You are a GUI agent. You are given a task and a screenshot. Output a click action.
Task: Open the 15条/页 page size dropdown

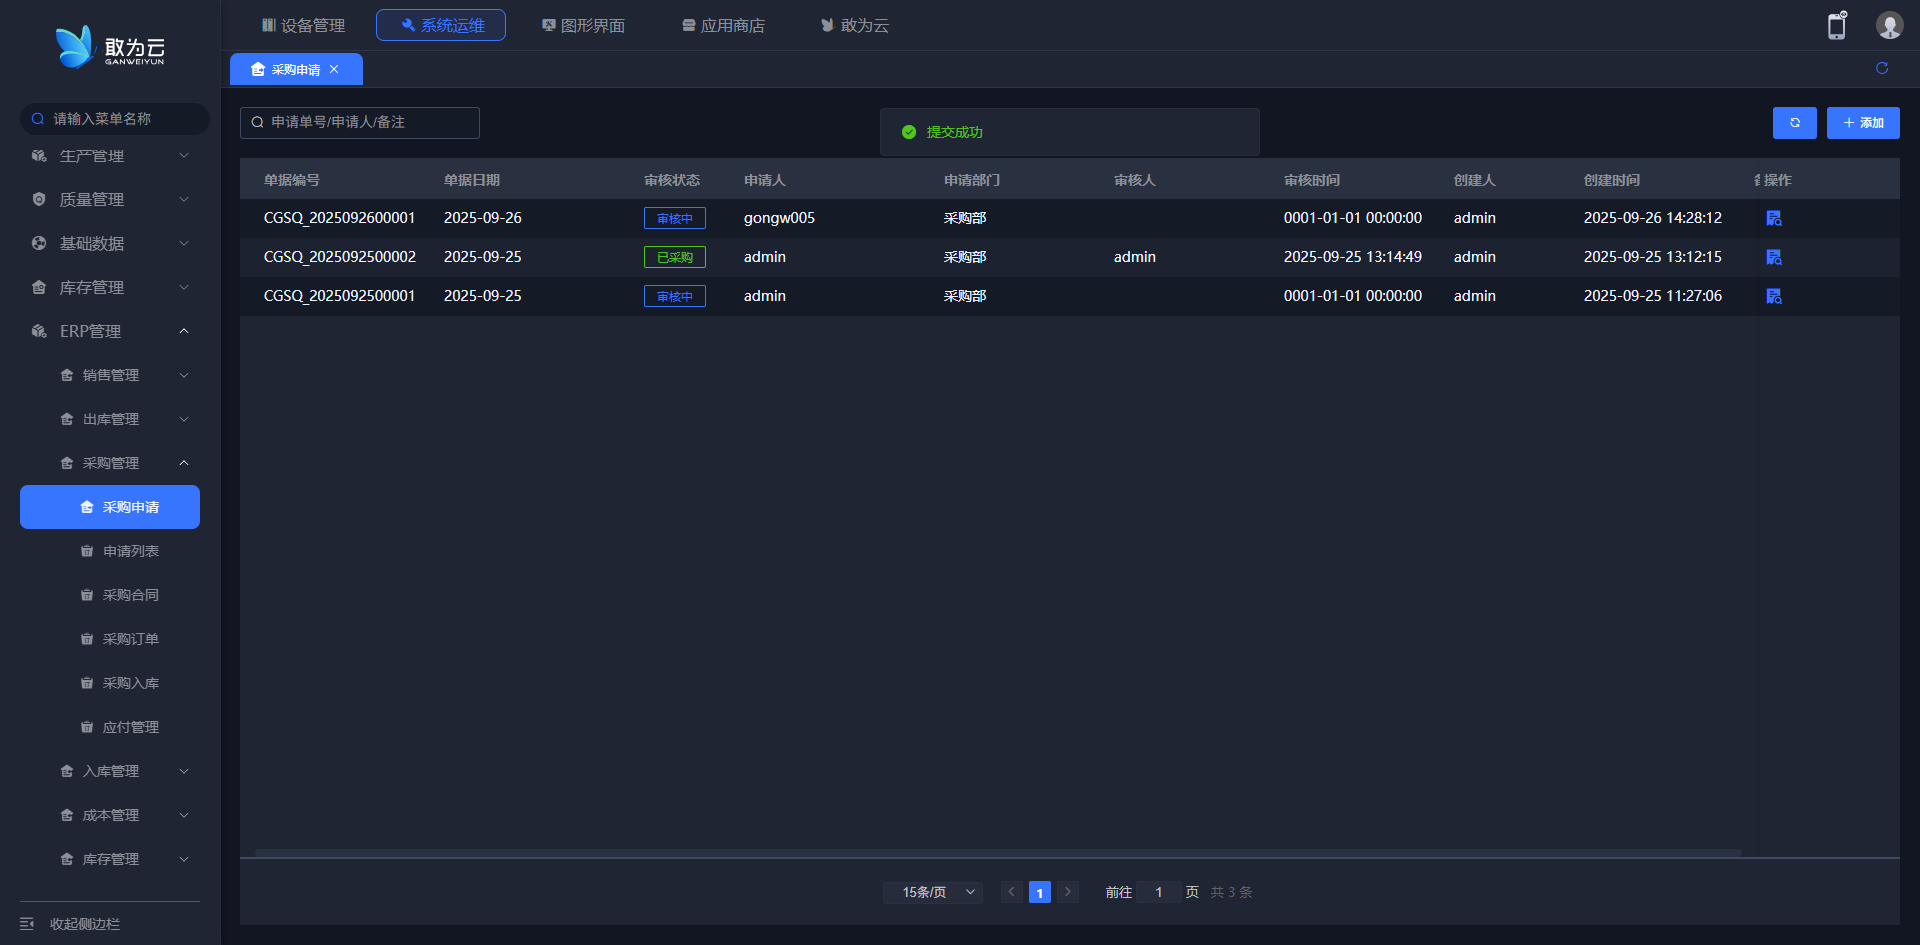[932, 892]
